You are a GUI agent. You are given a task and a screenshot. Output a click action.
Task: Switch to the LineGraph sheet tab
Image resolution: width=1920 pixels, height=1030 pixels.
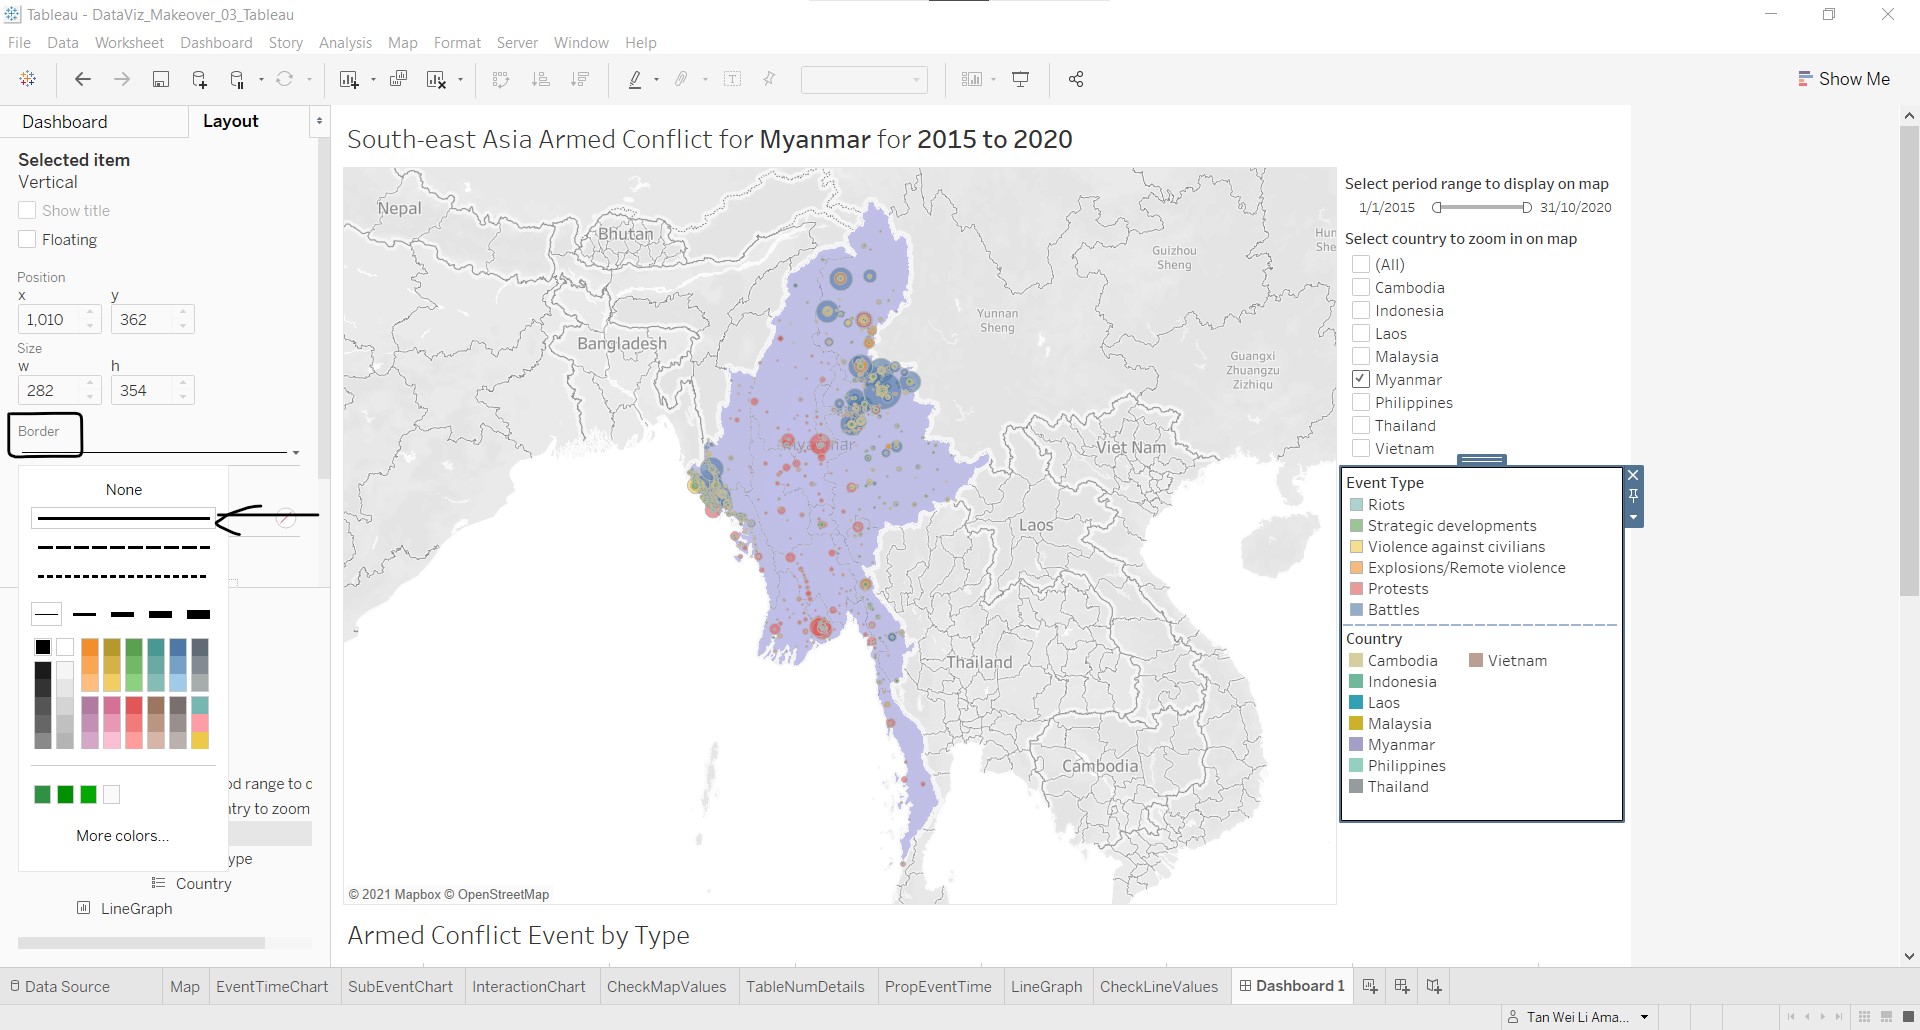point(1046,986)
